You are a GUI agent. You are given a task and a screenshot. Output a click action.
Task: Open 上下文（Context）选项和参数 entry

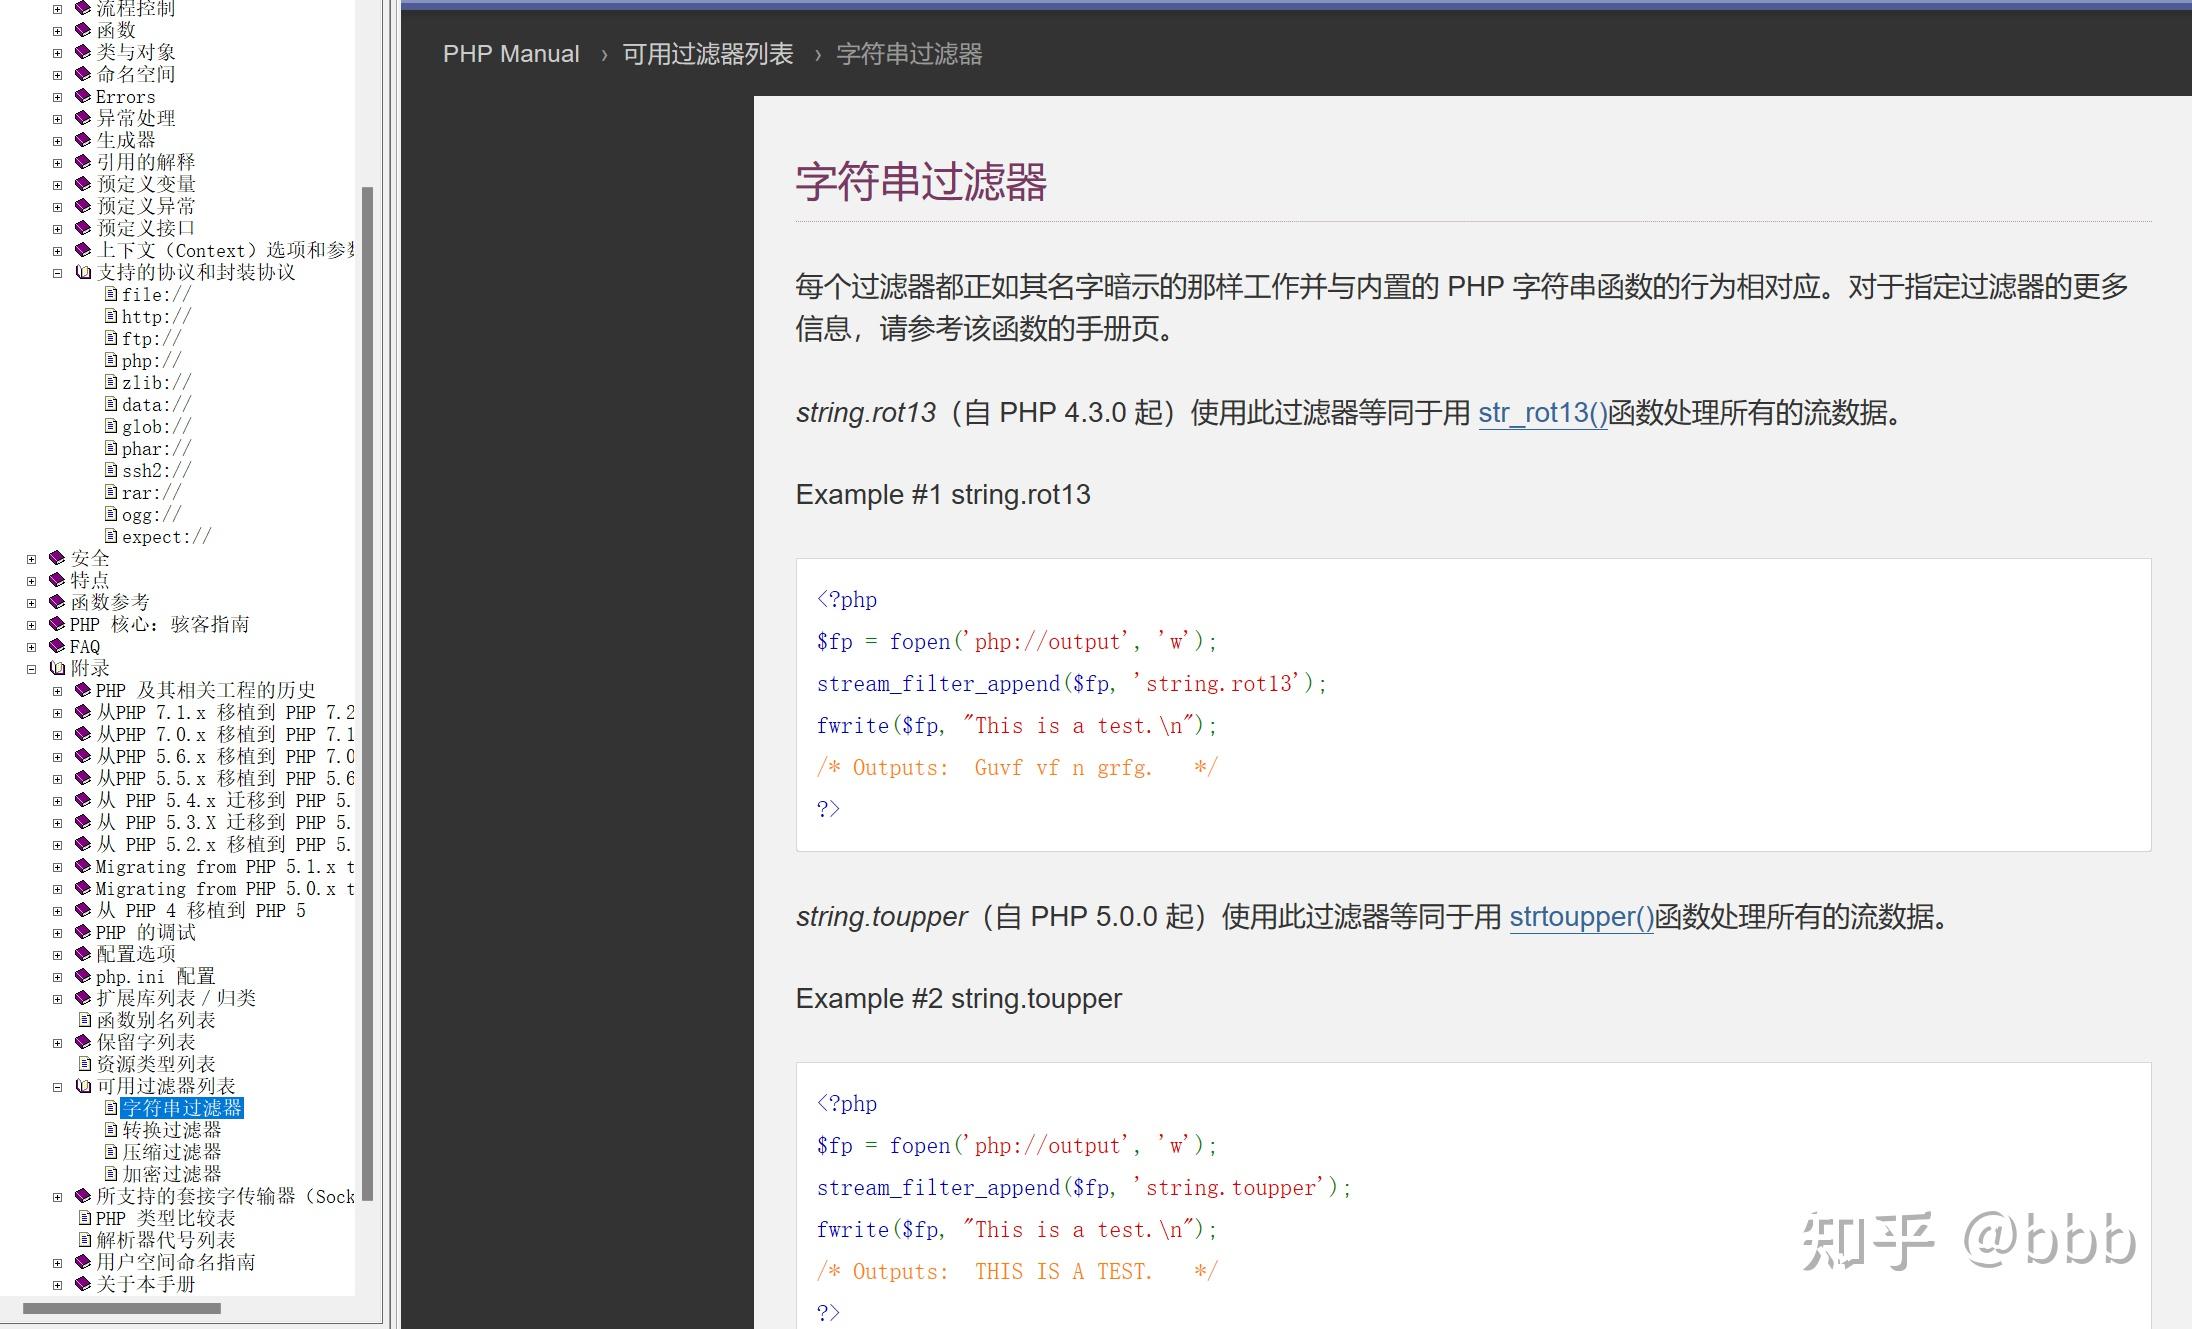point(225,250)
